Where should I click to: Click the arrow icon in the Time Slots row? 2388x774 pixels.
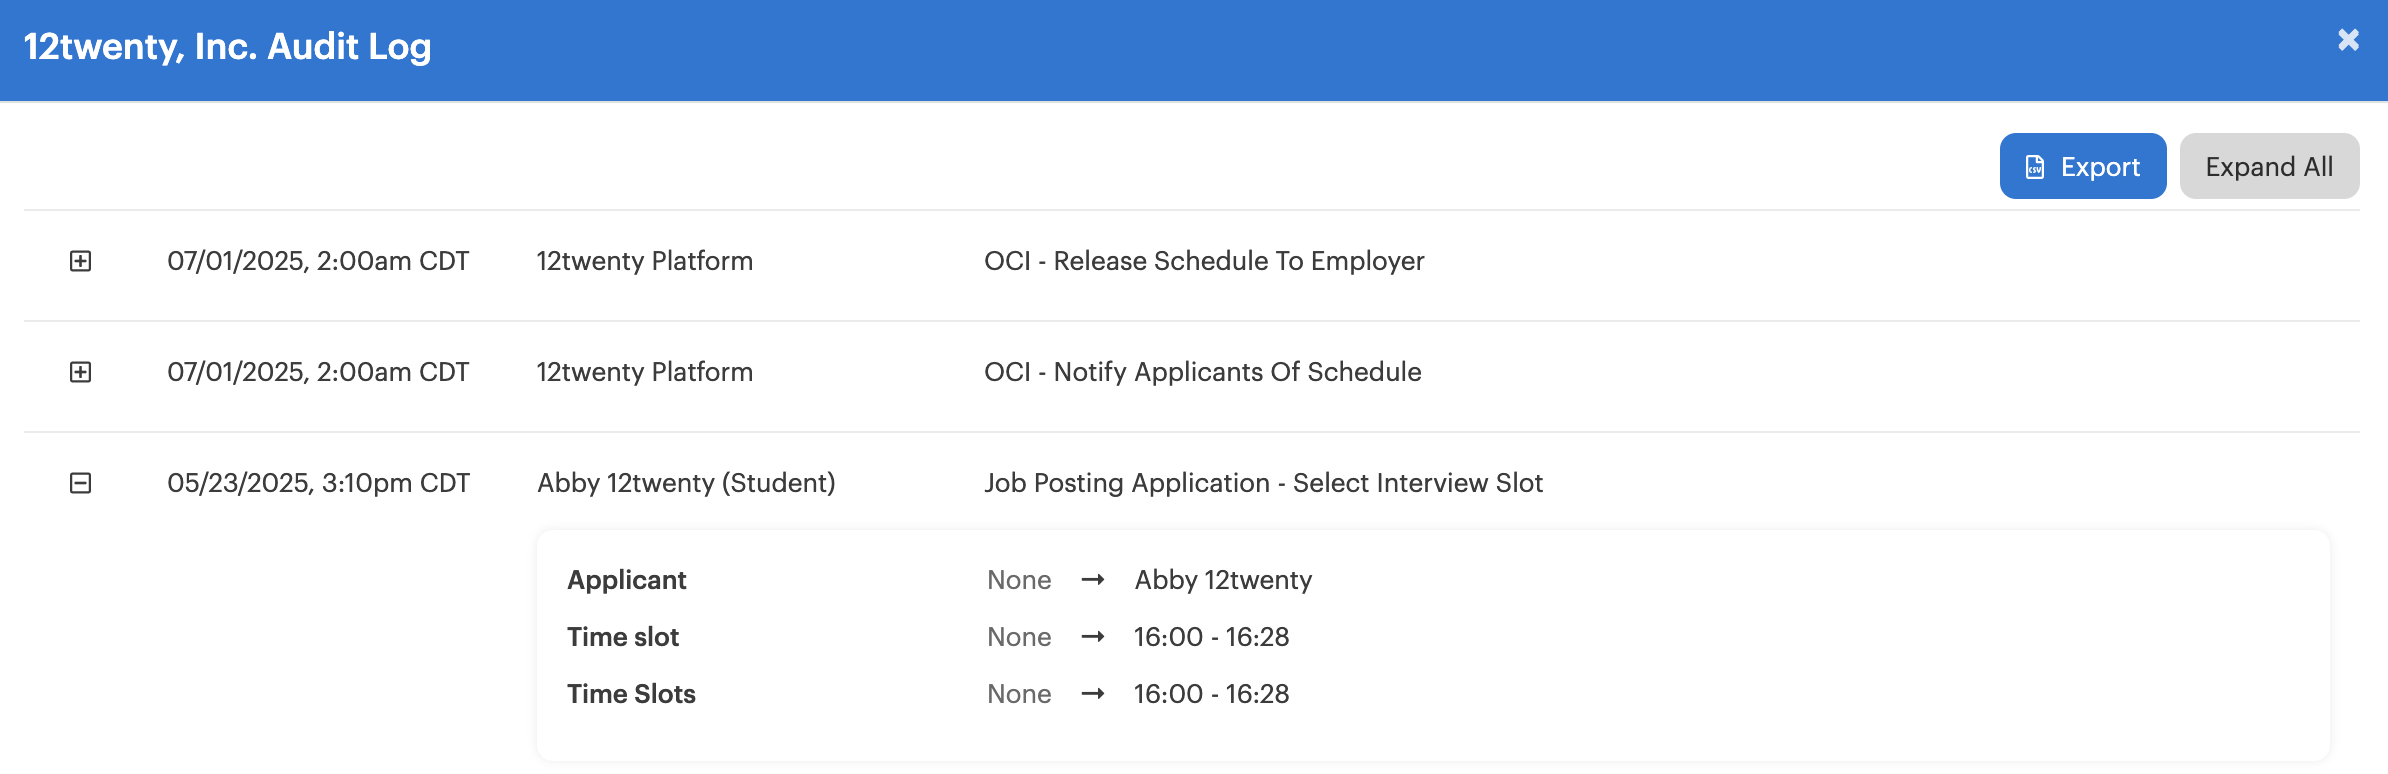(x=1093, y=694)
